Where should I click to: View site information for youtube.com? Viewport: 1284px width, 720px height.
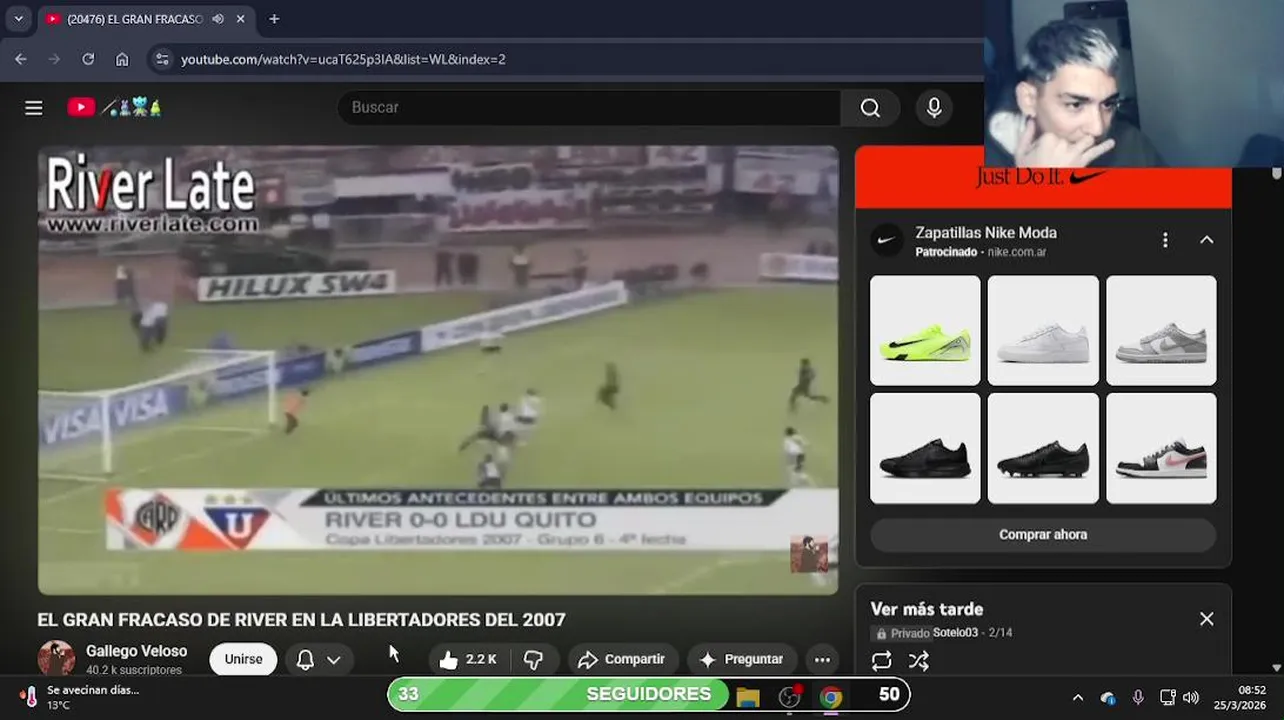click(163, 59)
